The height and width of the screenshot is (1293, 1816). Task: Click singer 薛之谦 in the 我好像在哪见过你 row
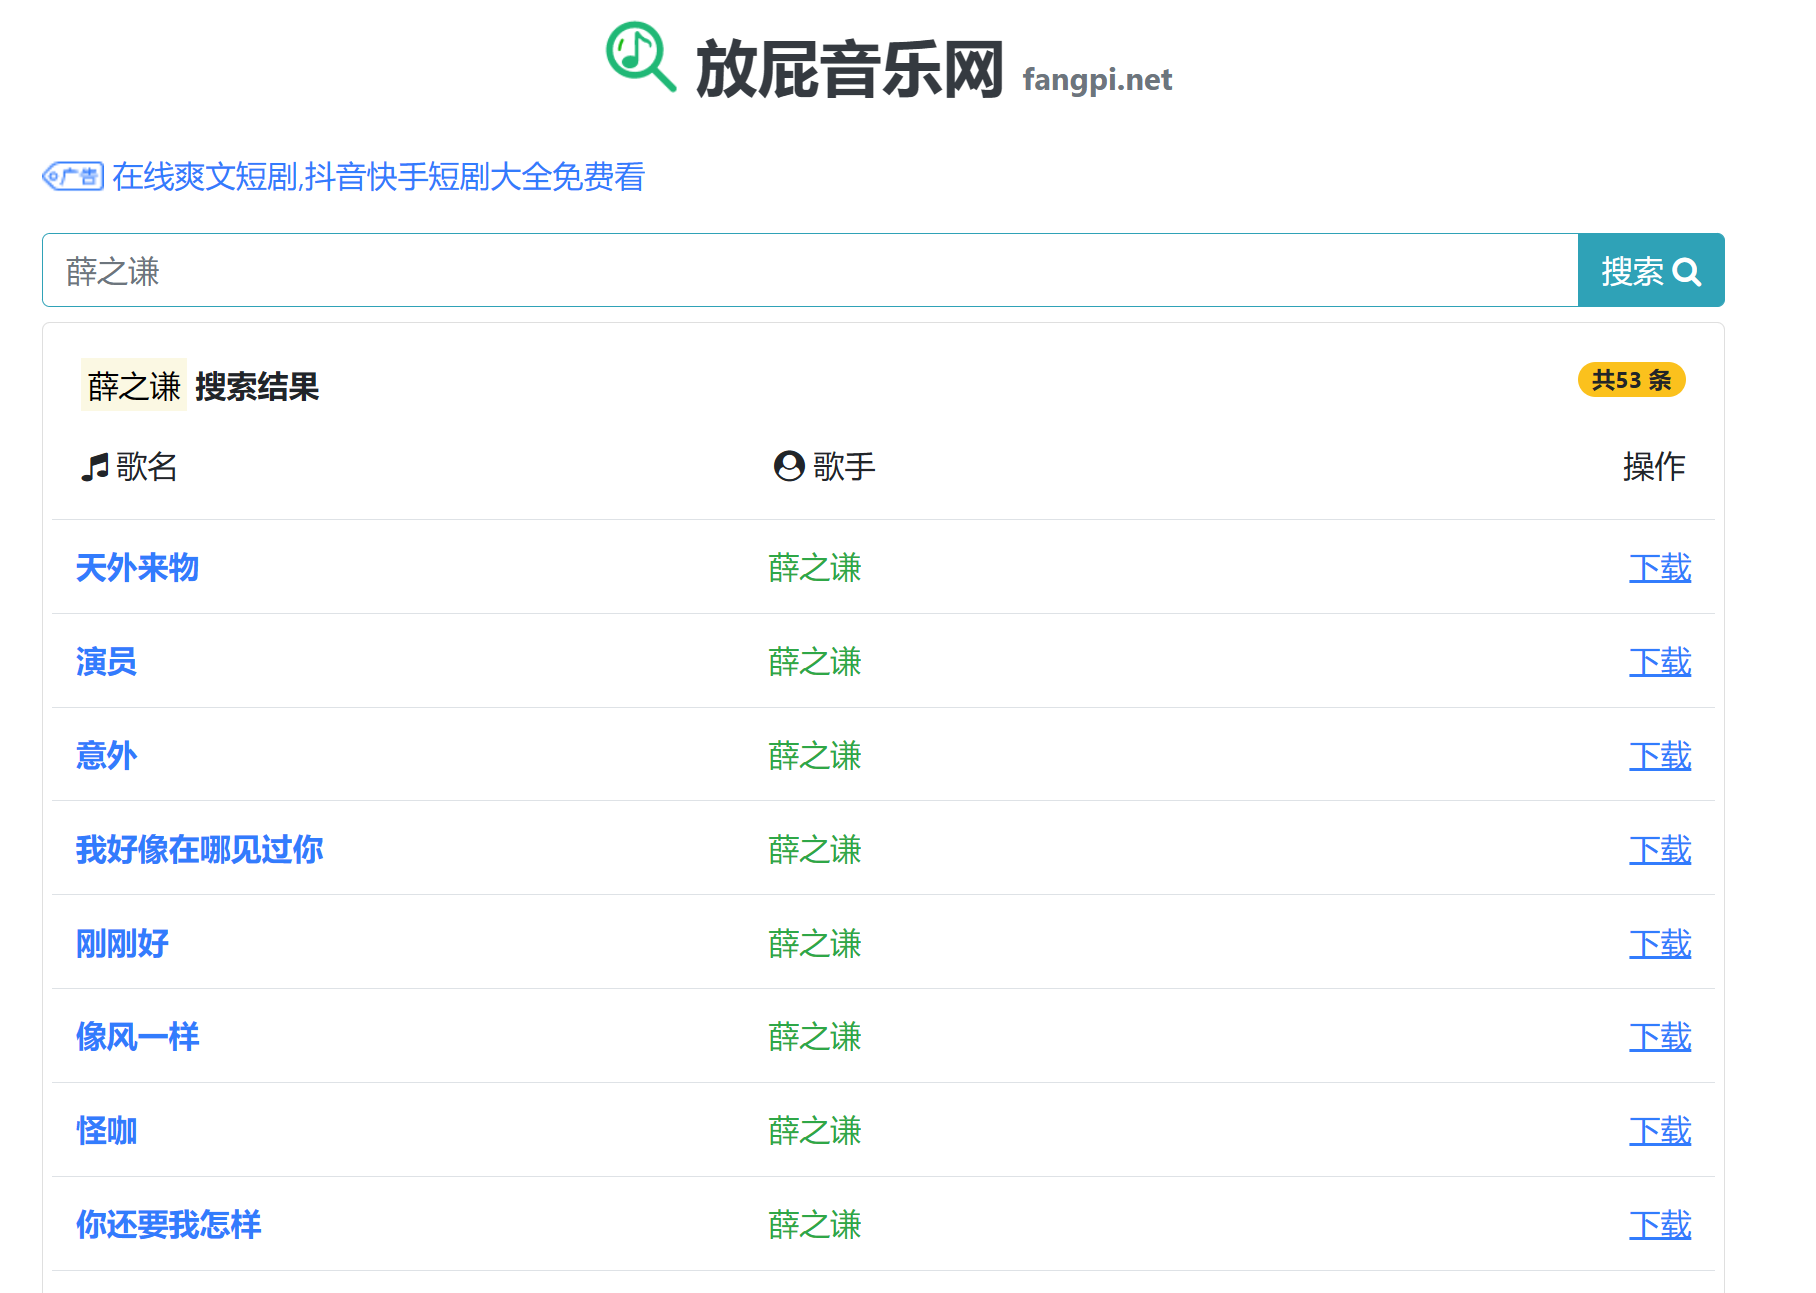coord(815,849)
